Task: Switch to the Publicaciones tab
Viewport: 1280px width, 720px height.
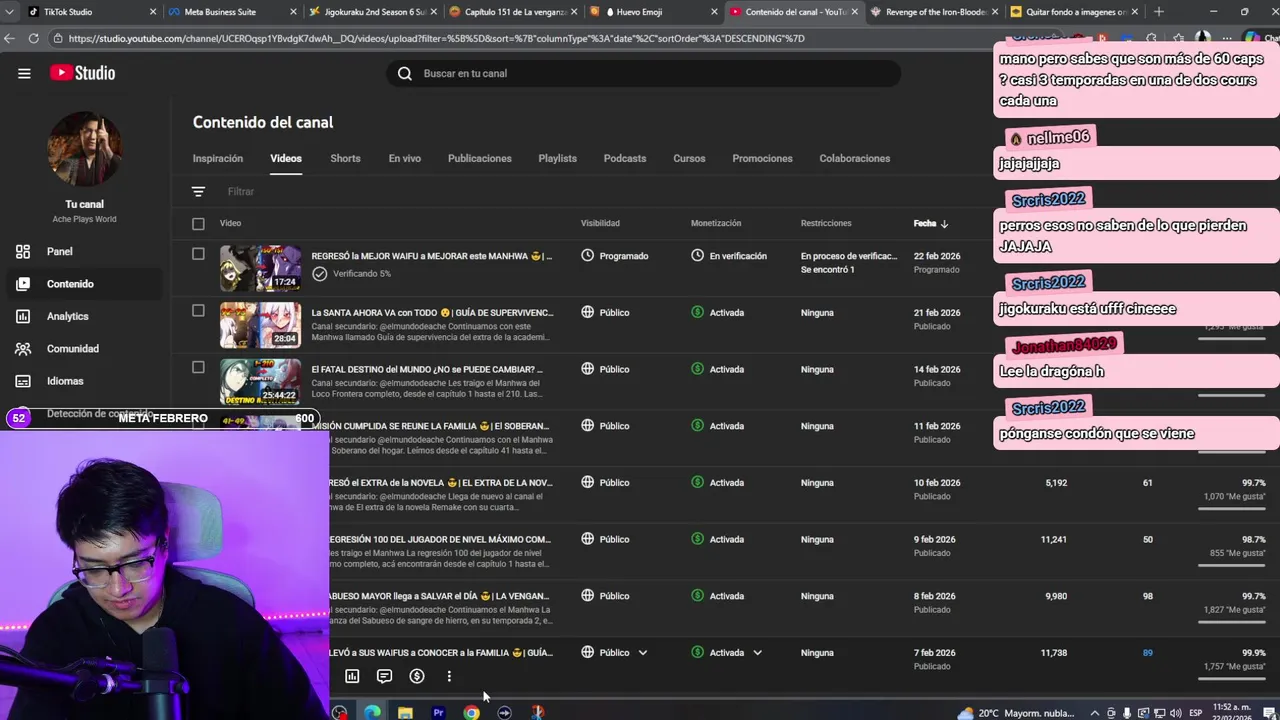Action: 480,158
